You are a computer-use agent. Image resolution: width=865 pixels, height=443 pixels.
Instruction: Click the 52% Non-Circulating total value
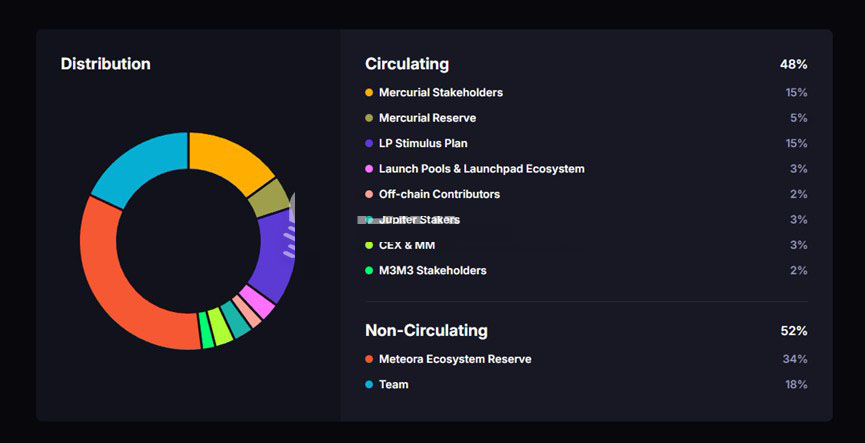click(x=794, y=331)
